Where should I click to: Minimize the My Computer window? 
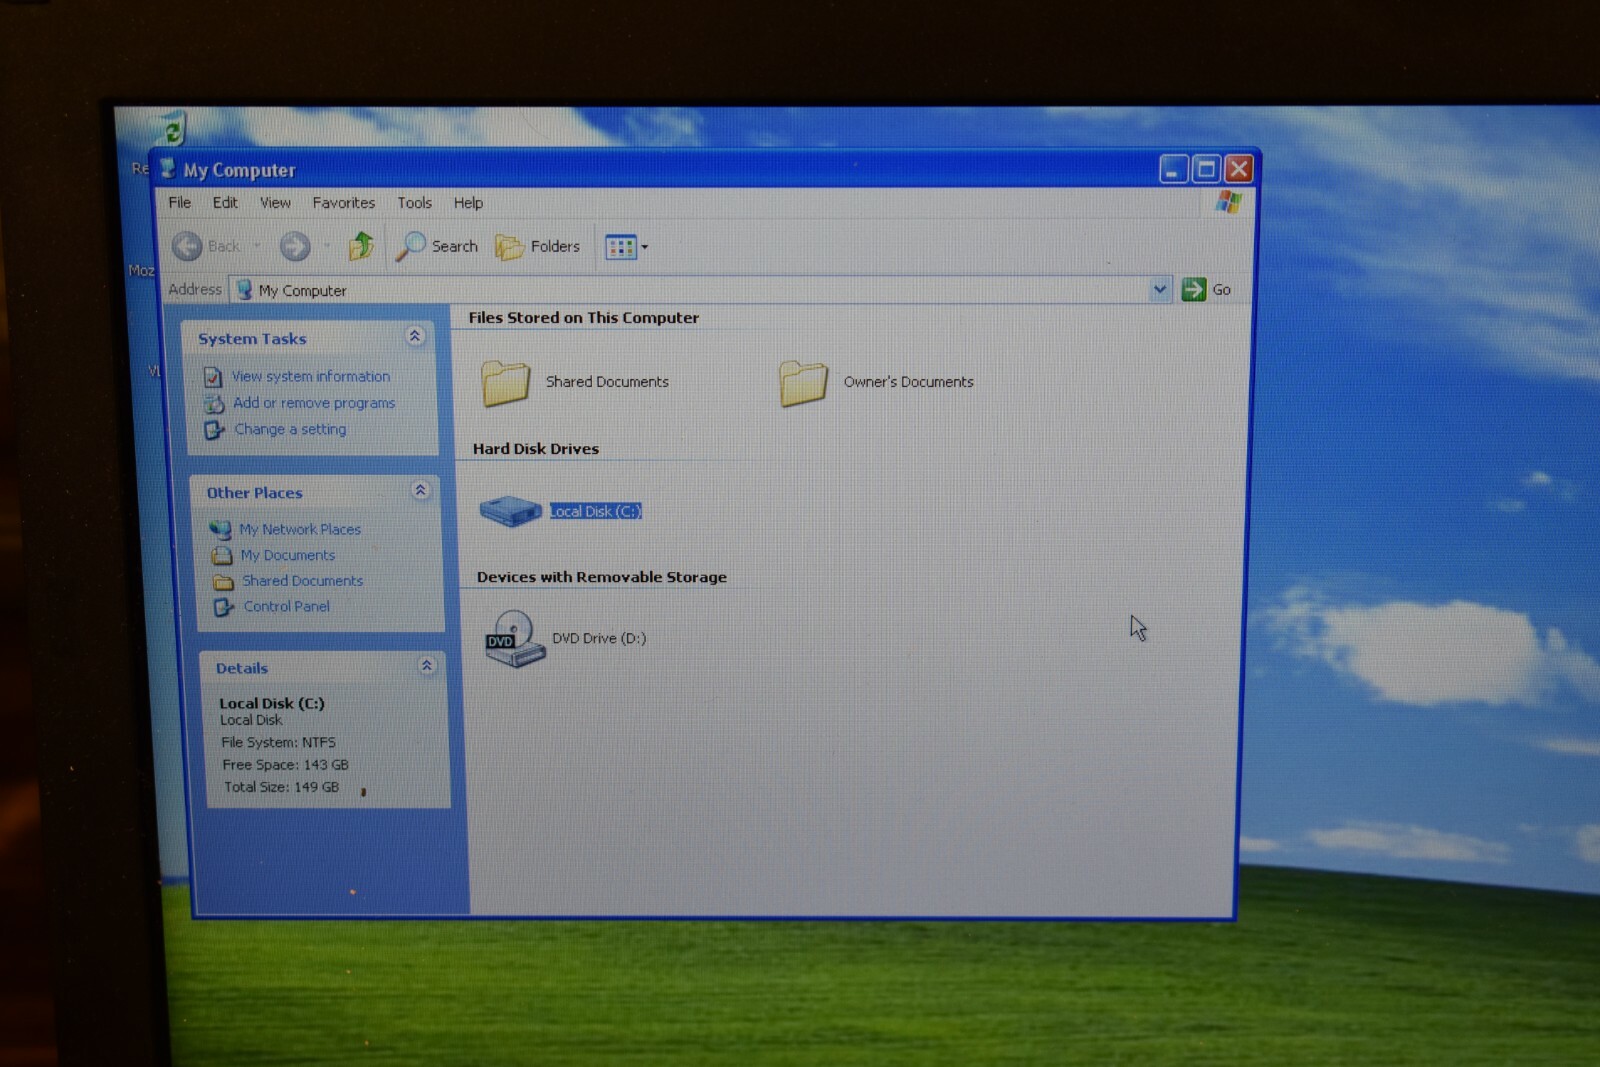pos(1174,169)
